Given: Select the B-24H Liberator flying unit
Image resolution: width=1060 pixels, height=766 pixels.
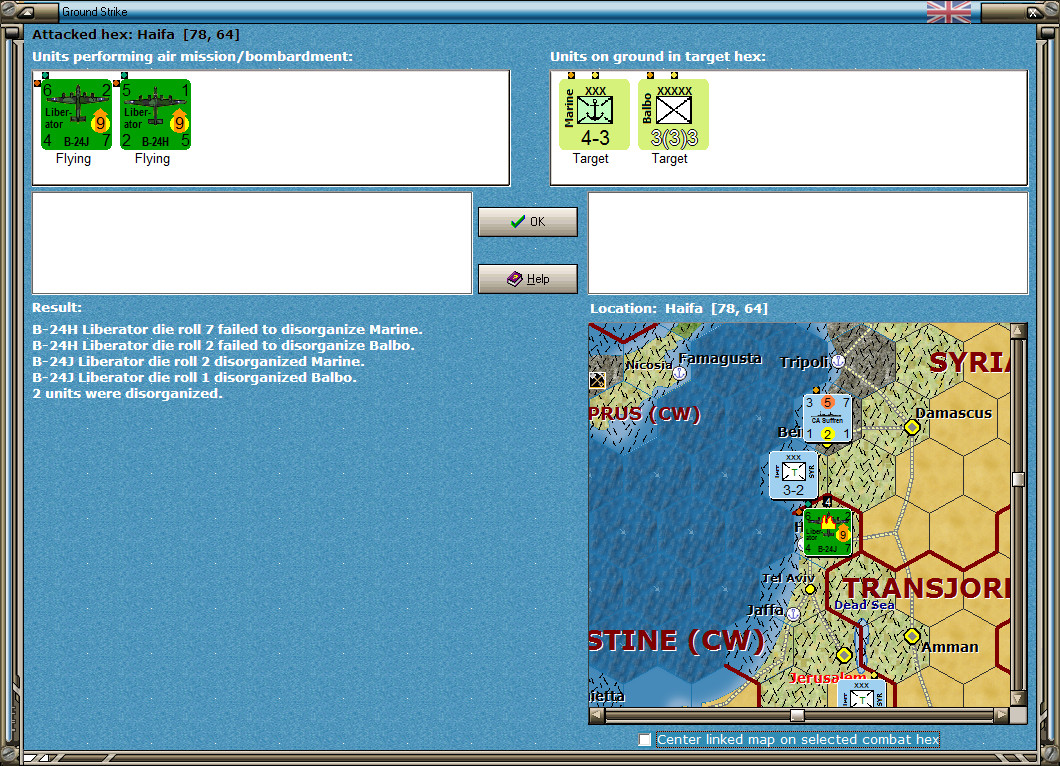Looking at the screenshot, I should [155, 114].
